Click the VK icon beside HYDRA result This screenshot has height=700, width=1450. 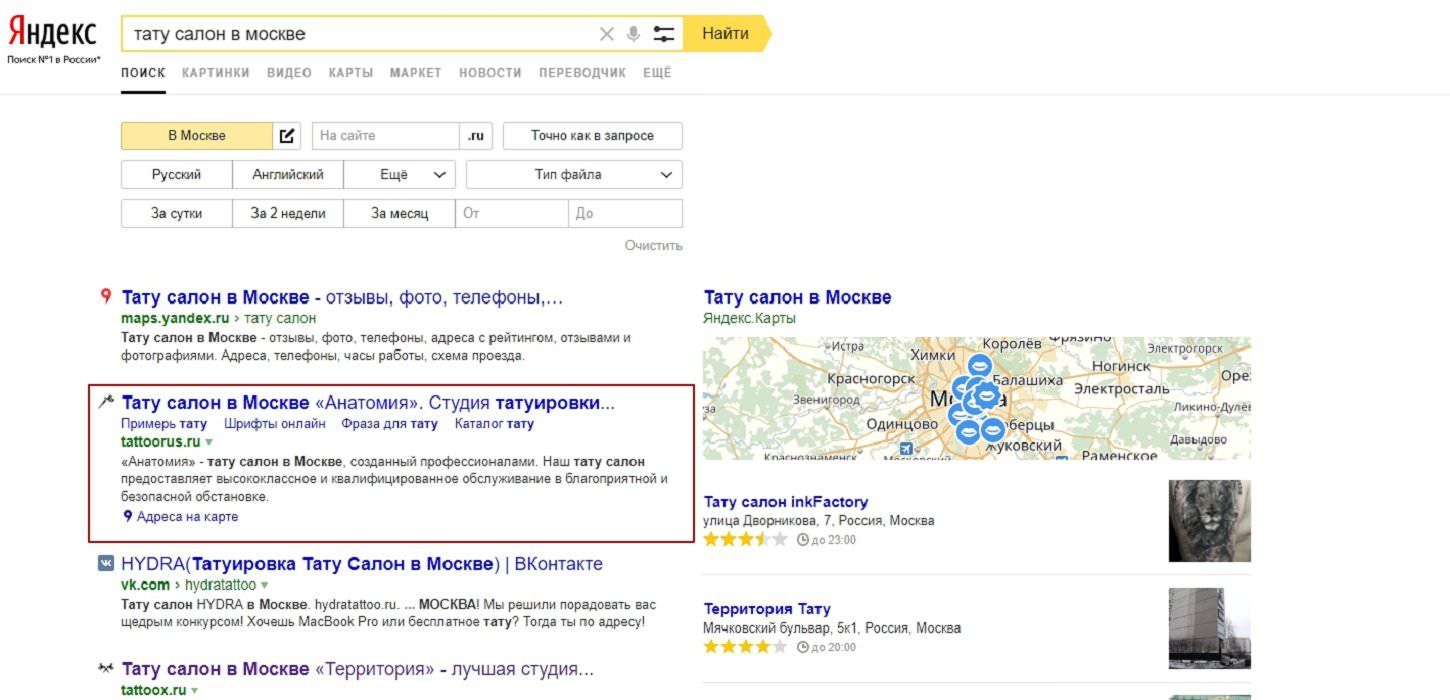[106, 564]
